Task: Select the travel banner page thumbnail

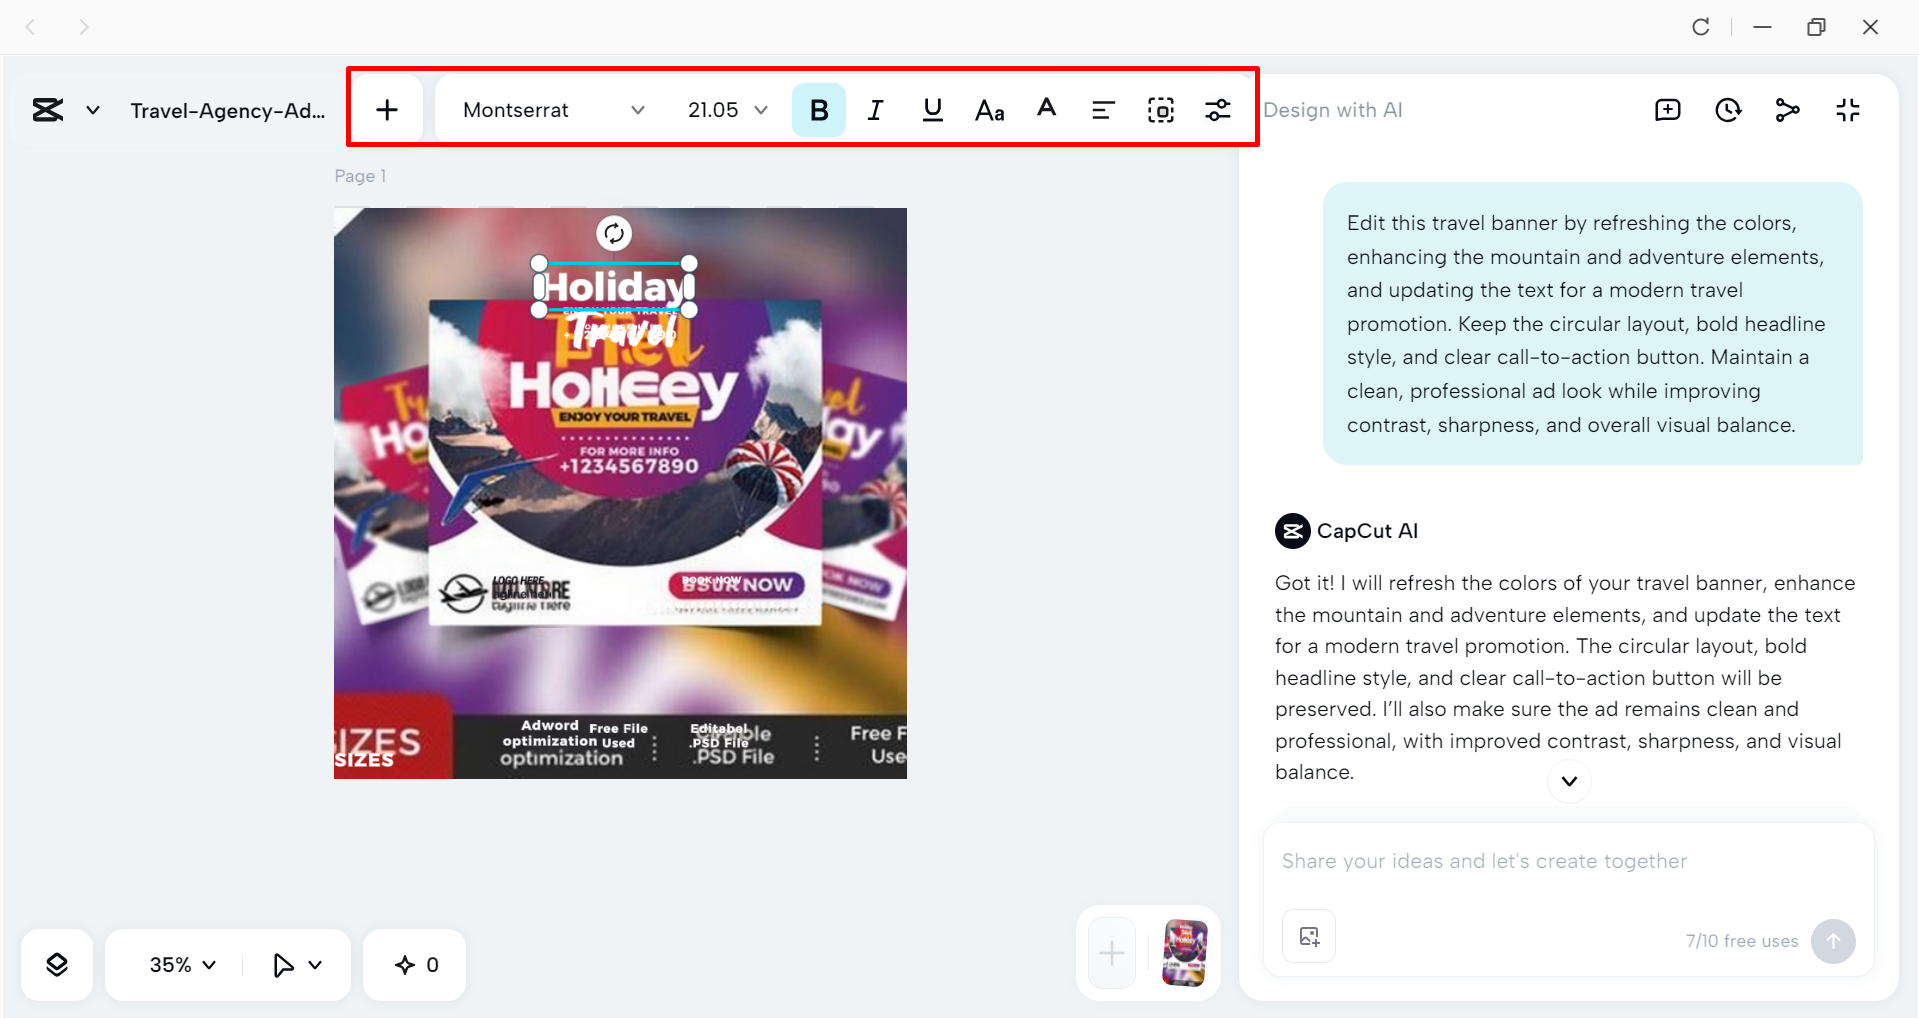Action: 1185,953
